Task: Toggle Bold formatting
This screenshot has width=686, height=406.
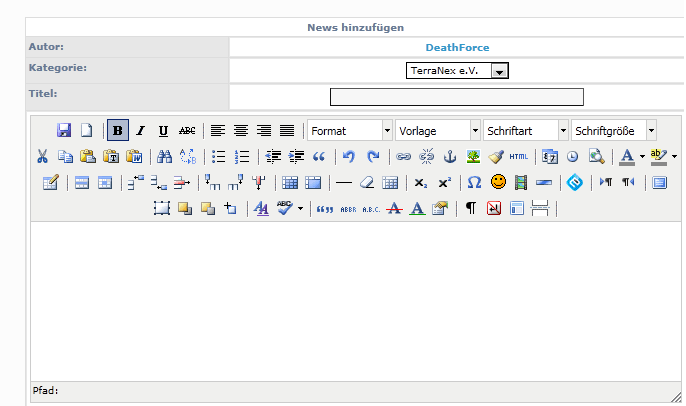Action: click(118, 130)
